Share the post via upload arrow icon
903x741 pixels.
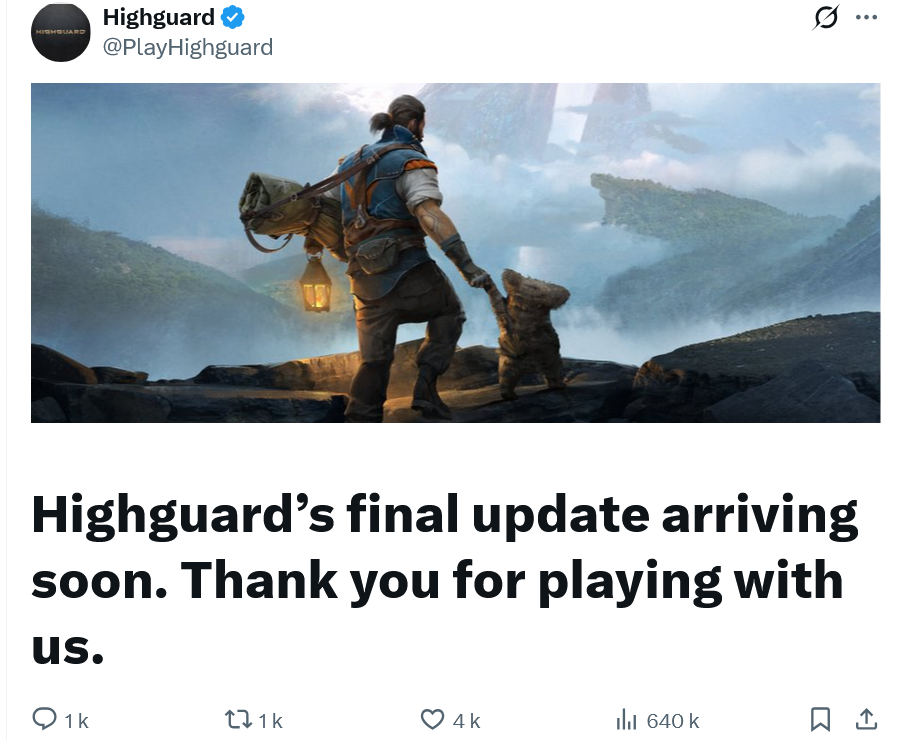(866, 719)
